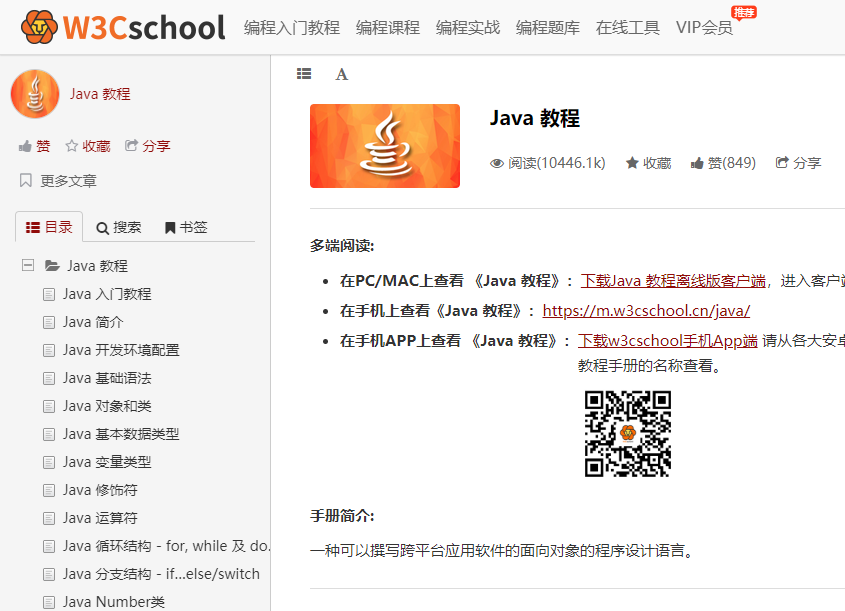
Task: Click the W3Cschool logo
Action: [x=123, y=27]
